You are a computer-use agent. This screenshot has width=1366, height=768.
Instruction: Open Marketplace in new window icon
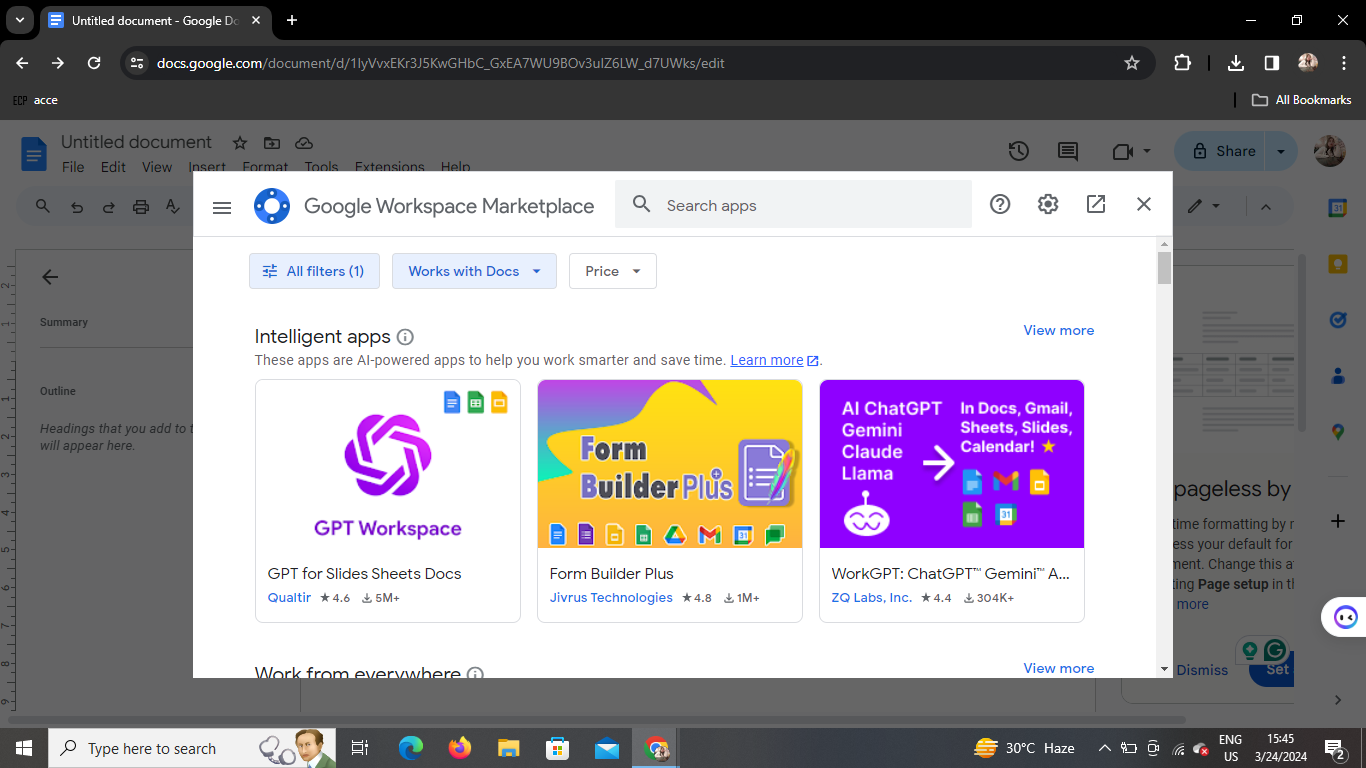1096,204
